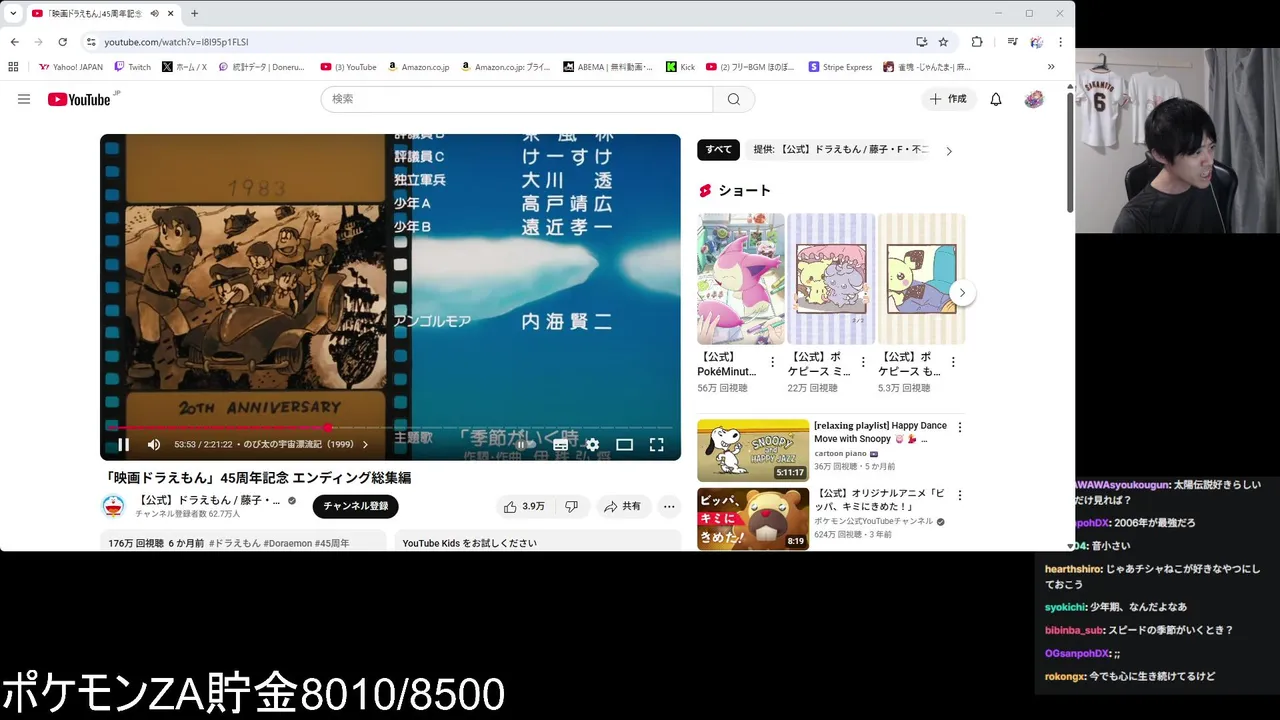Open Kick bookmark

point(680,67)
